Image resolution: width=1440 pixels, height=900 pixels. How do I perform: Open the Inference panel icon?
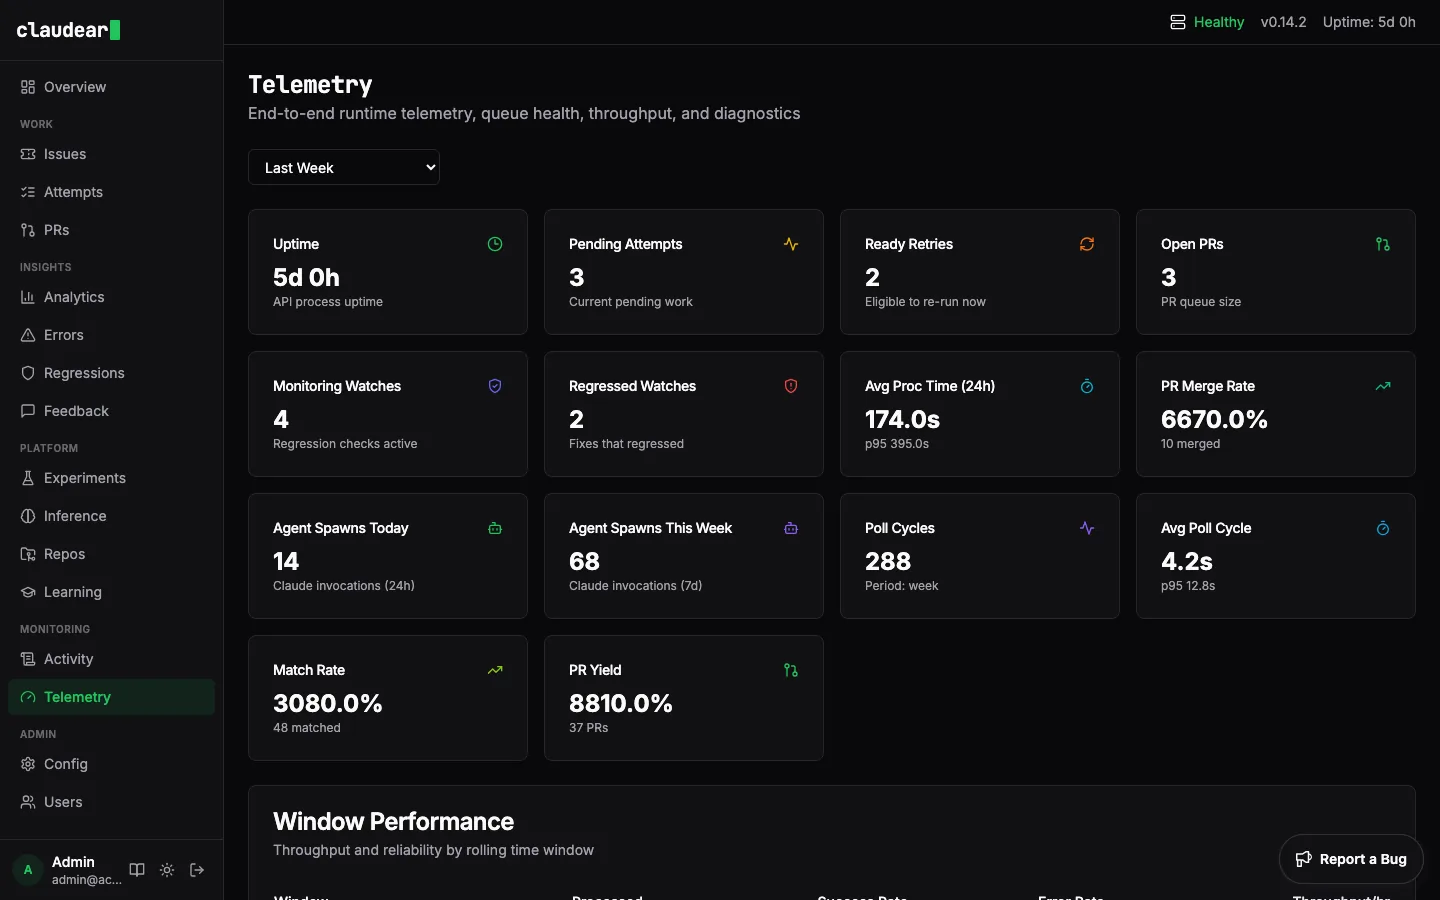pos(27,516)
